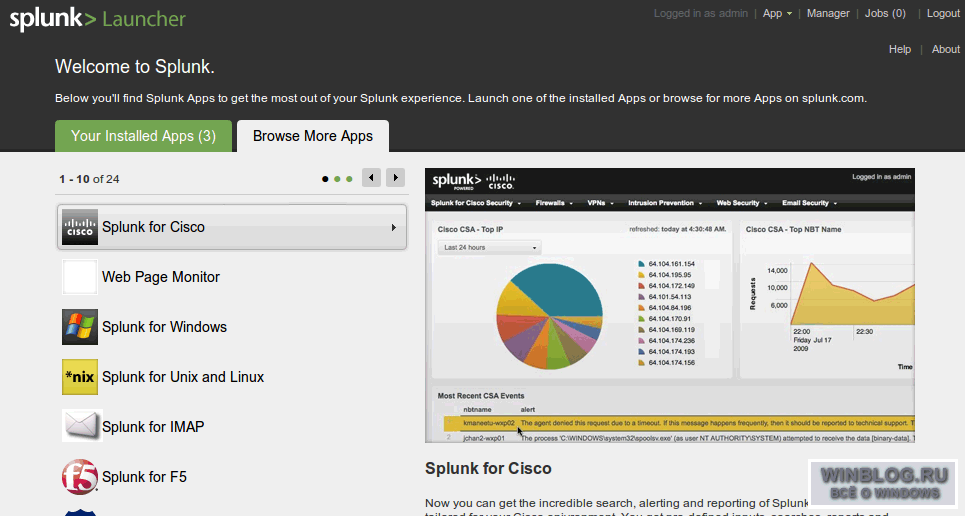Click the highlighted kmaneetu-wxp02 event row
The width and height of the screenshot is (965, 516).
679,423
